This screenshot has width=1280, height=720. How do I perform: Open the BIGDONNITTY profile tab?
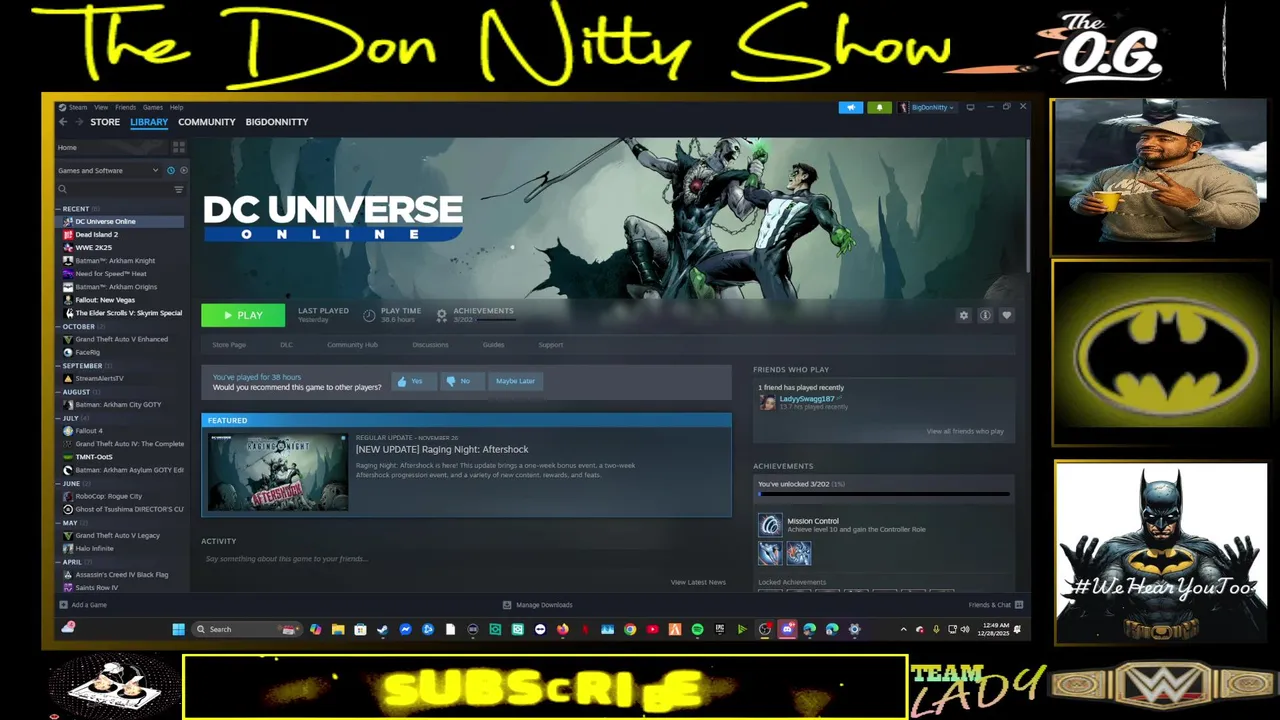click(x=277, y=122)
